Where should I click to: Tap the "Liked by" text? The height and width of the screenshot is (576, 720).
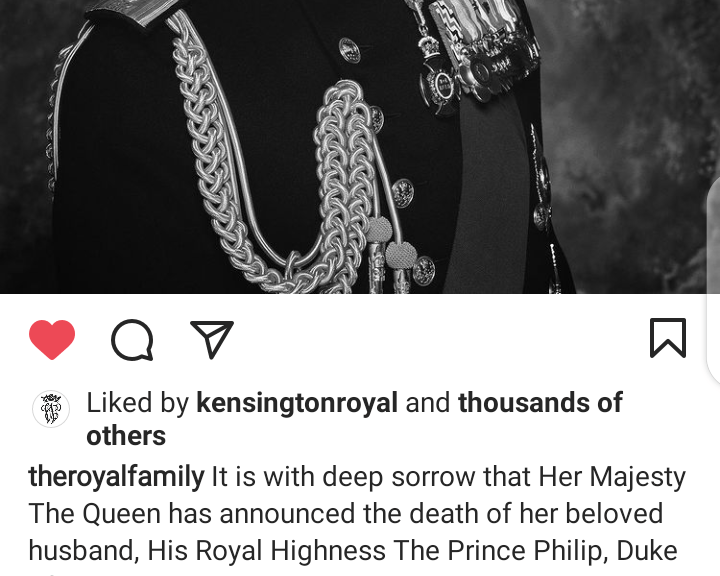(x=137, y=403)
